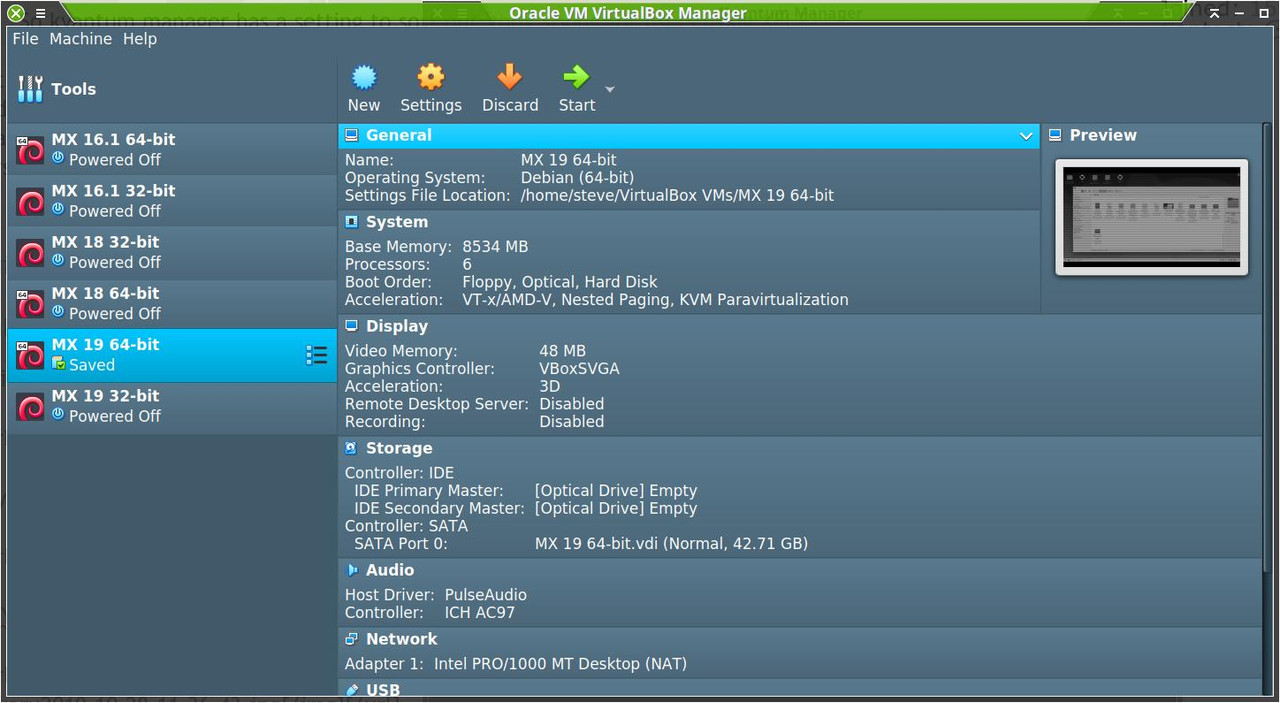Click Debian icon of MX 19 32-bit
The width and height of the screenshot is (1280, 703).
pyautogui.click(x=30, y=406)
